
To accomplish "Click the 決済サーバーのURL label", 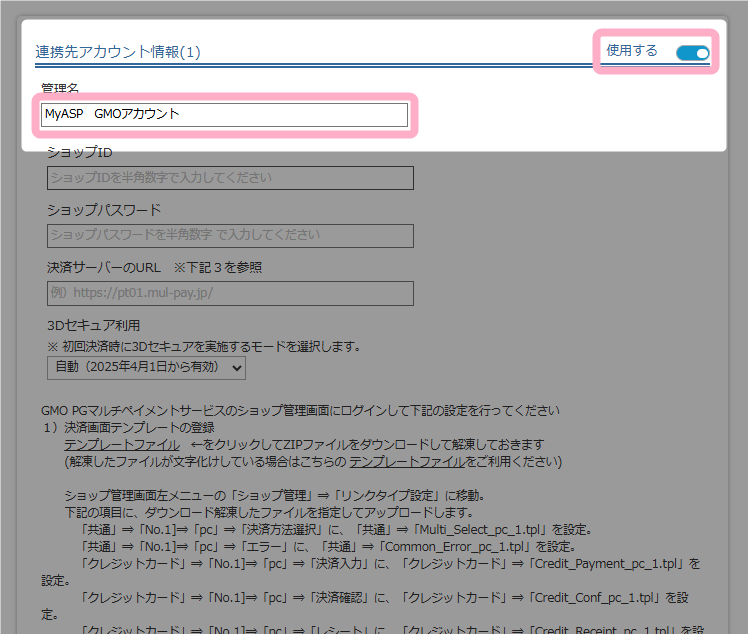I will point(103,268).
